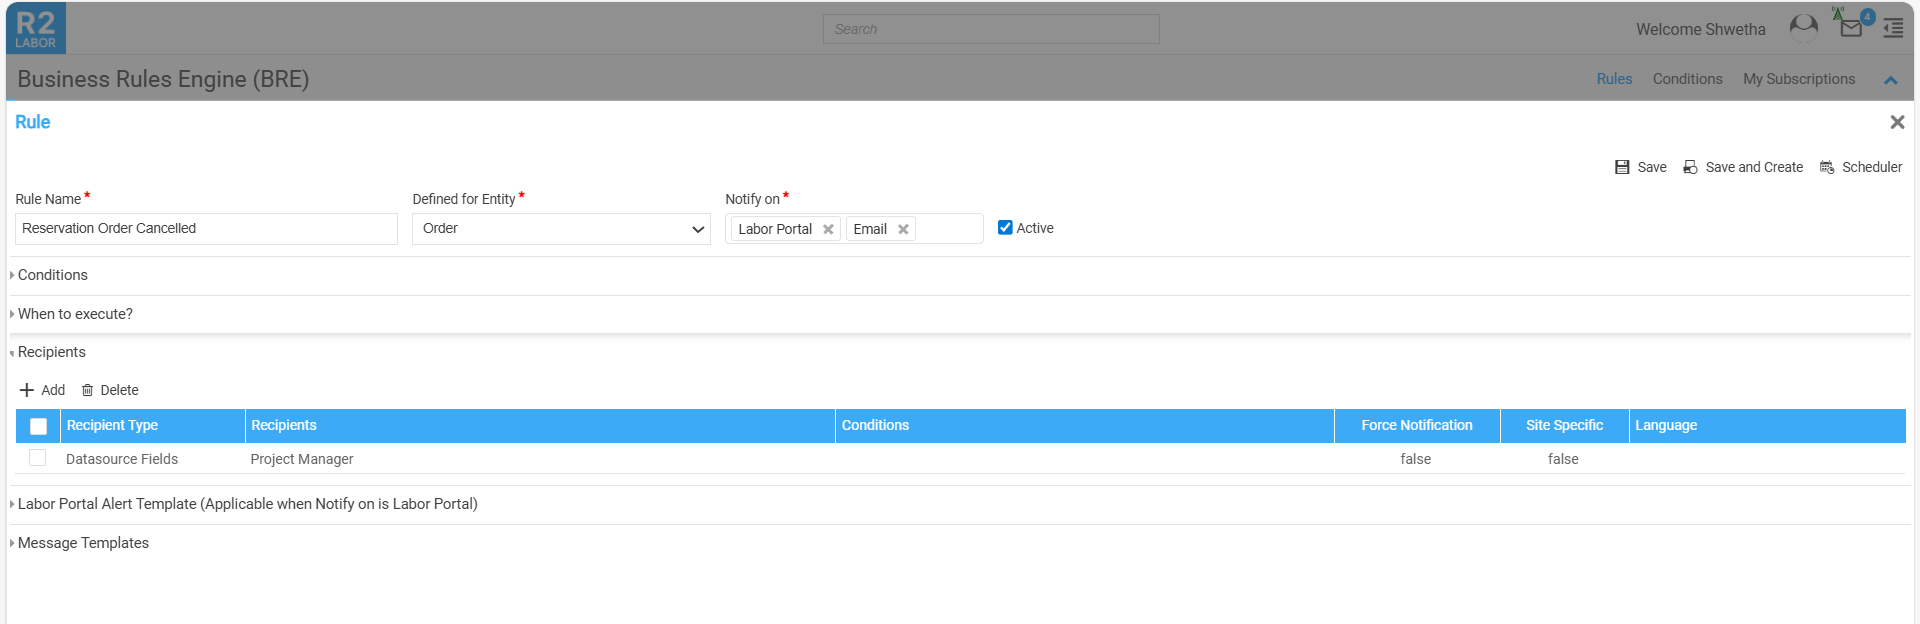Click the R2 Labor logo
Screen dimensions: 1920x624
click(36, 28)
